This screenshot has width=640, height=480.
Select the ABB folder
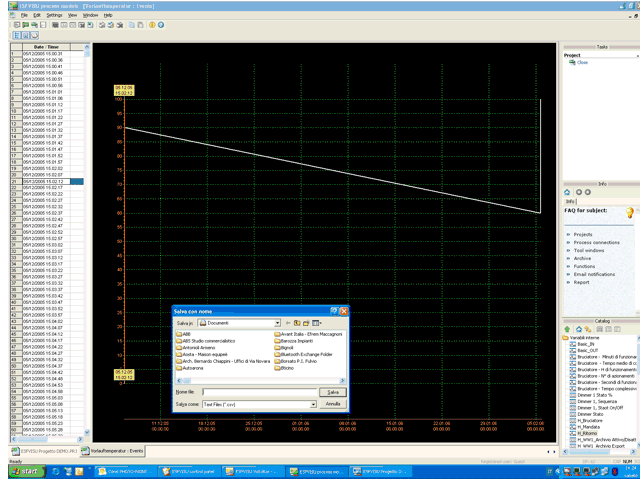click(183, 334)
